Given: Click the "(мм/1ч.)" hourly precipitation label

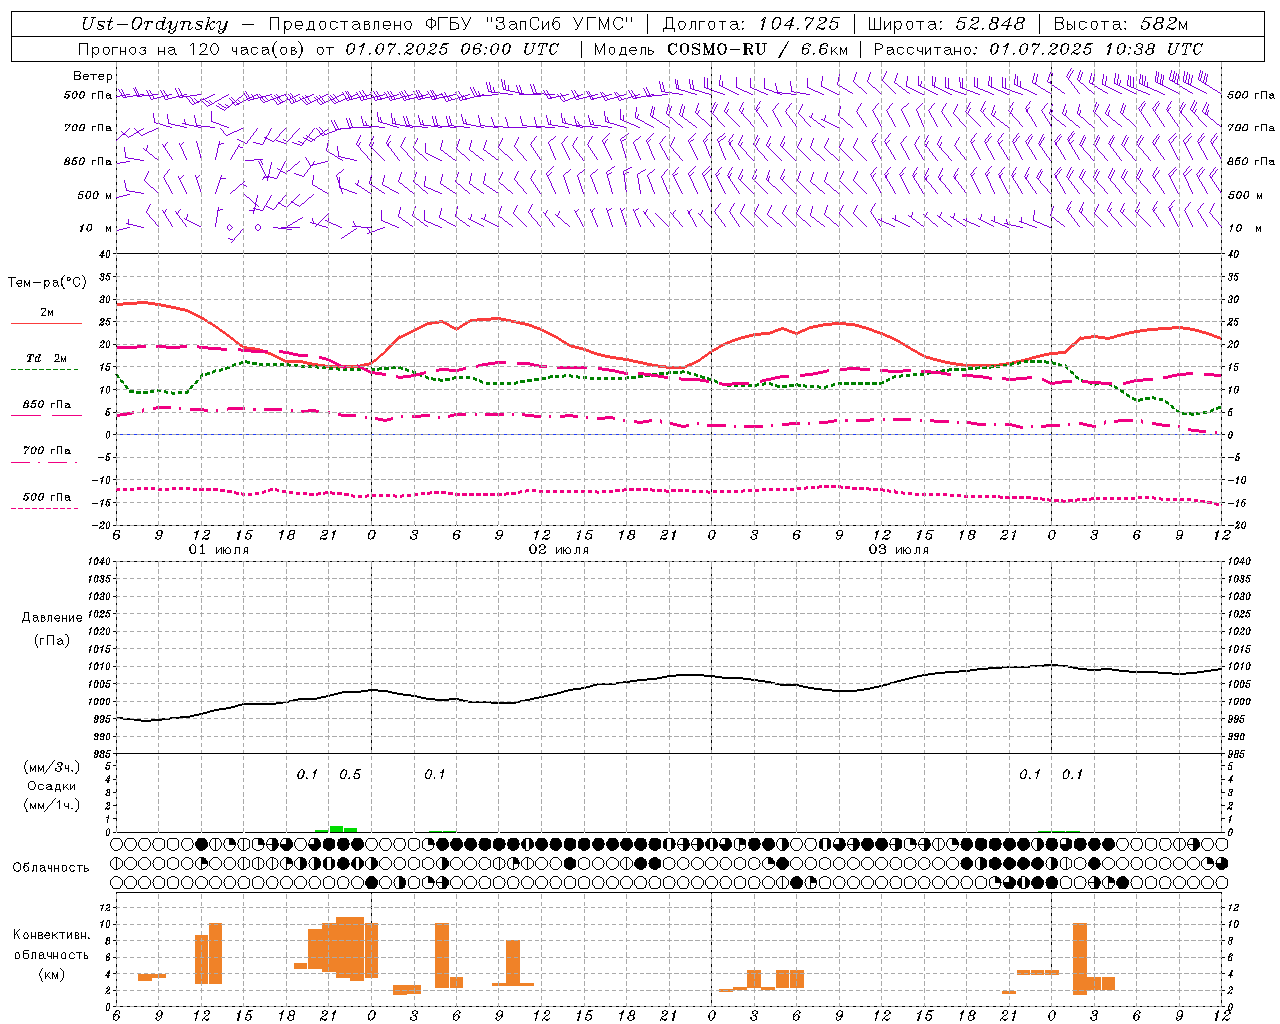Looking at the screenshot, I should (51, 805).
